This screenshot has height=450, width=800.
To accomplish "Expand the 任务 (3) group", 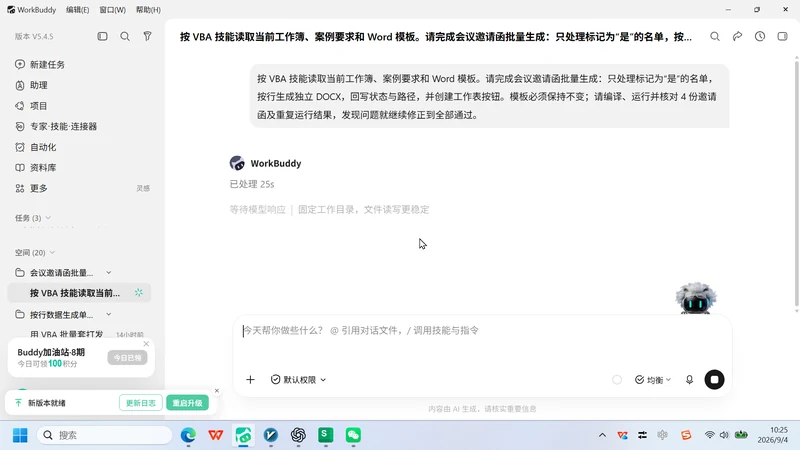I will (33, 218).
